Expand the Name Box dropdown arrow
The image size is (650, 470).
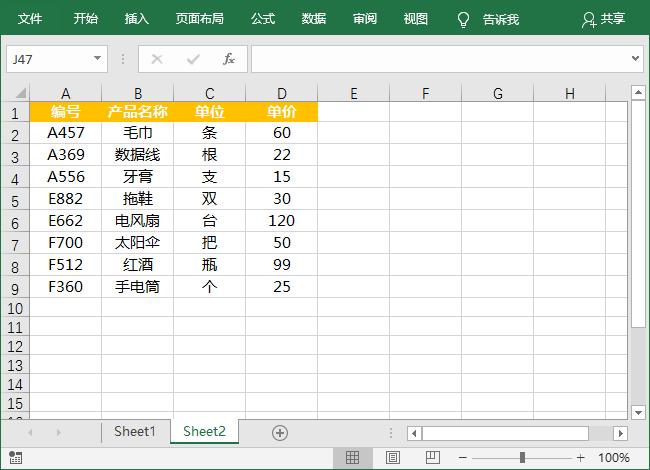coord(97,58)
